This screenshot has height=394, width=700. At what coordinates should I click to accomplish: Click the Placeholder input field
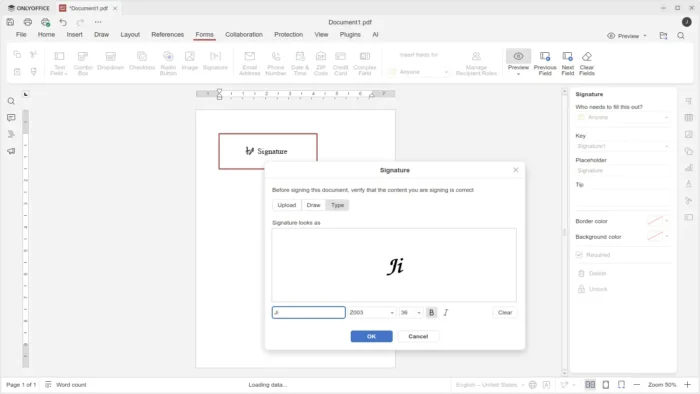point(623,170)
